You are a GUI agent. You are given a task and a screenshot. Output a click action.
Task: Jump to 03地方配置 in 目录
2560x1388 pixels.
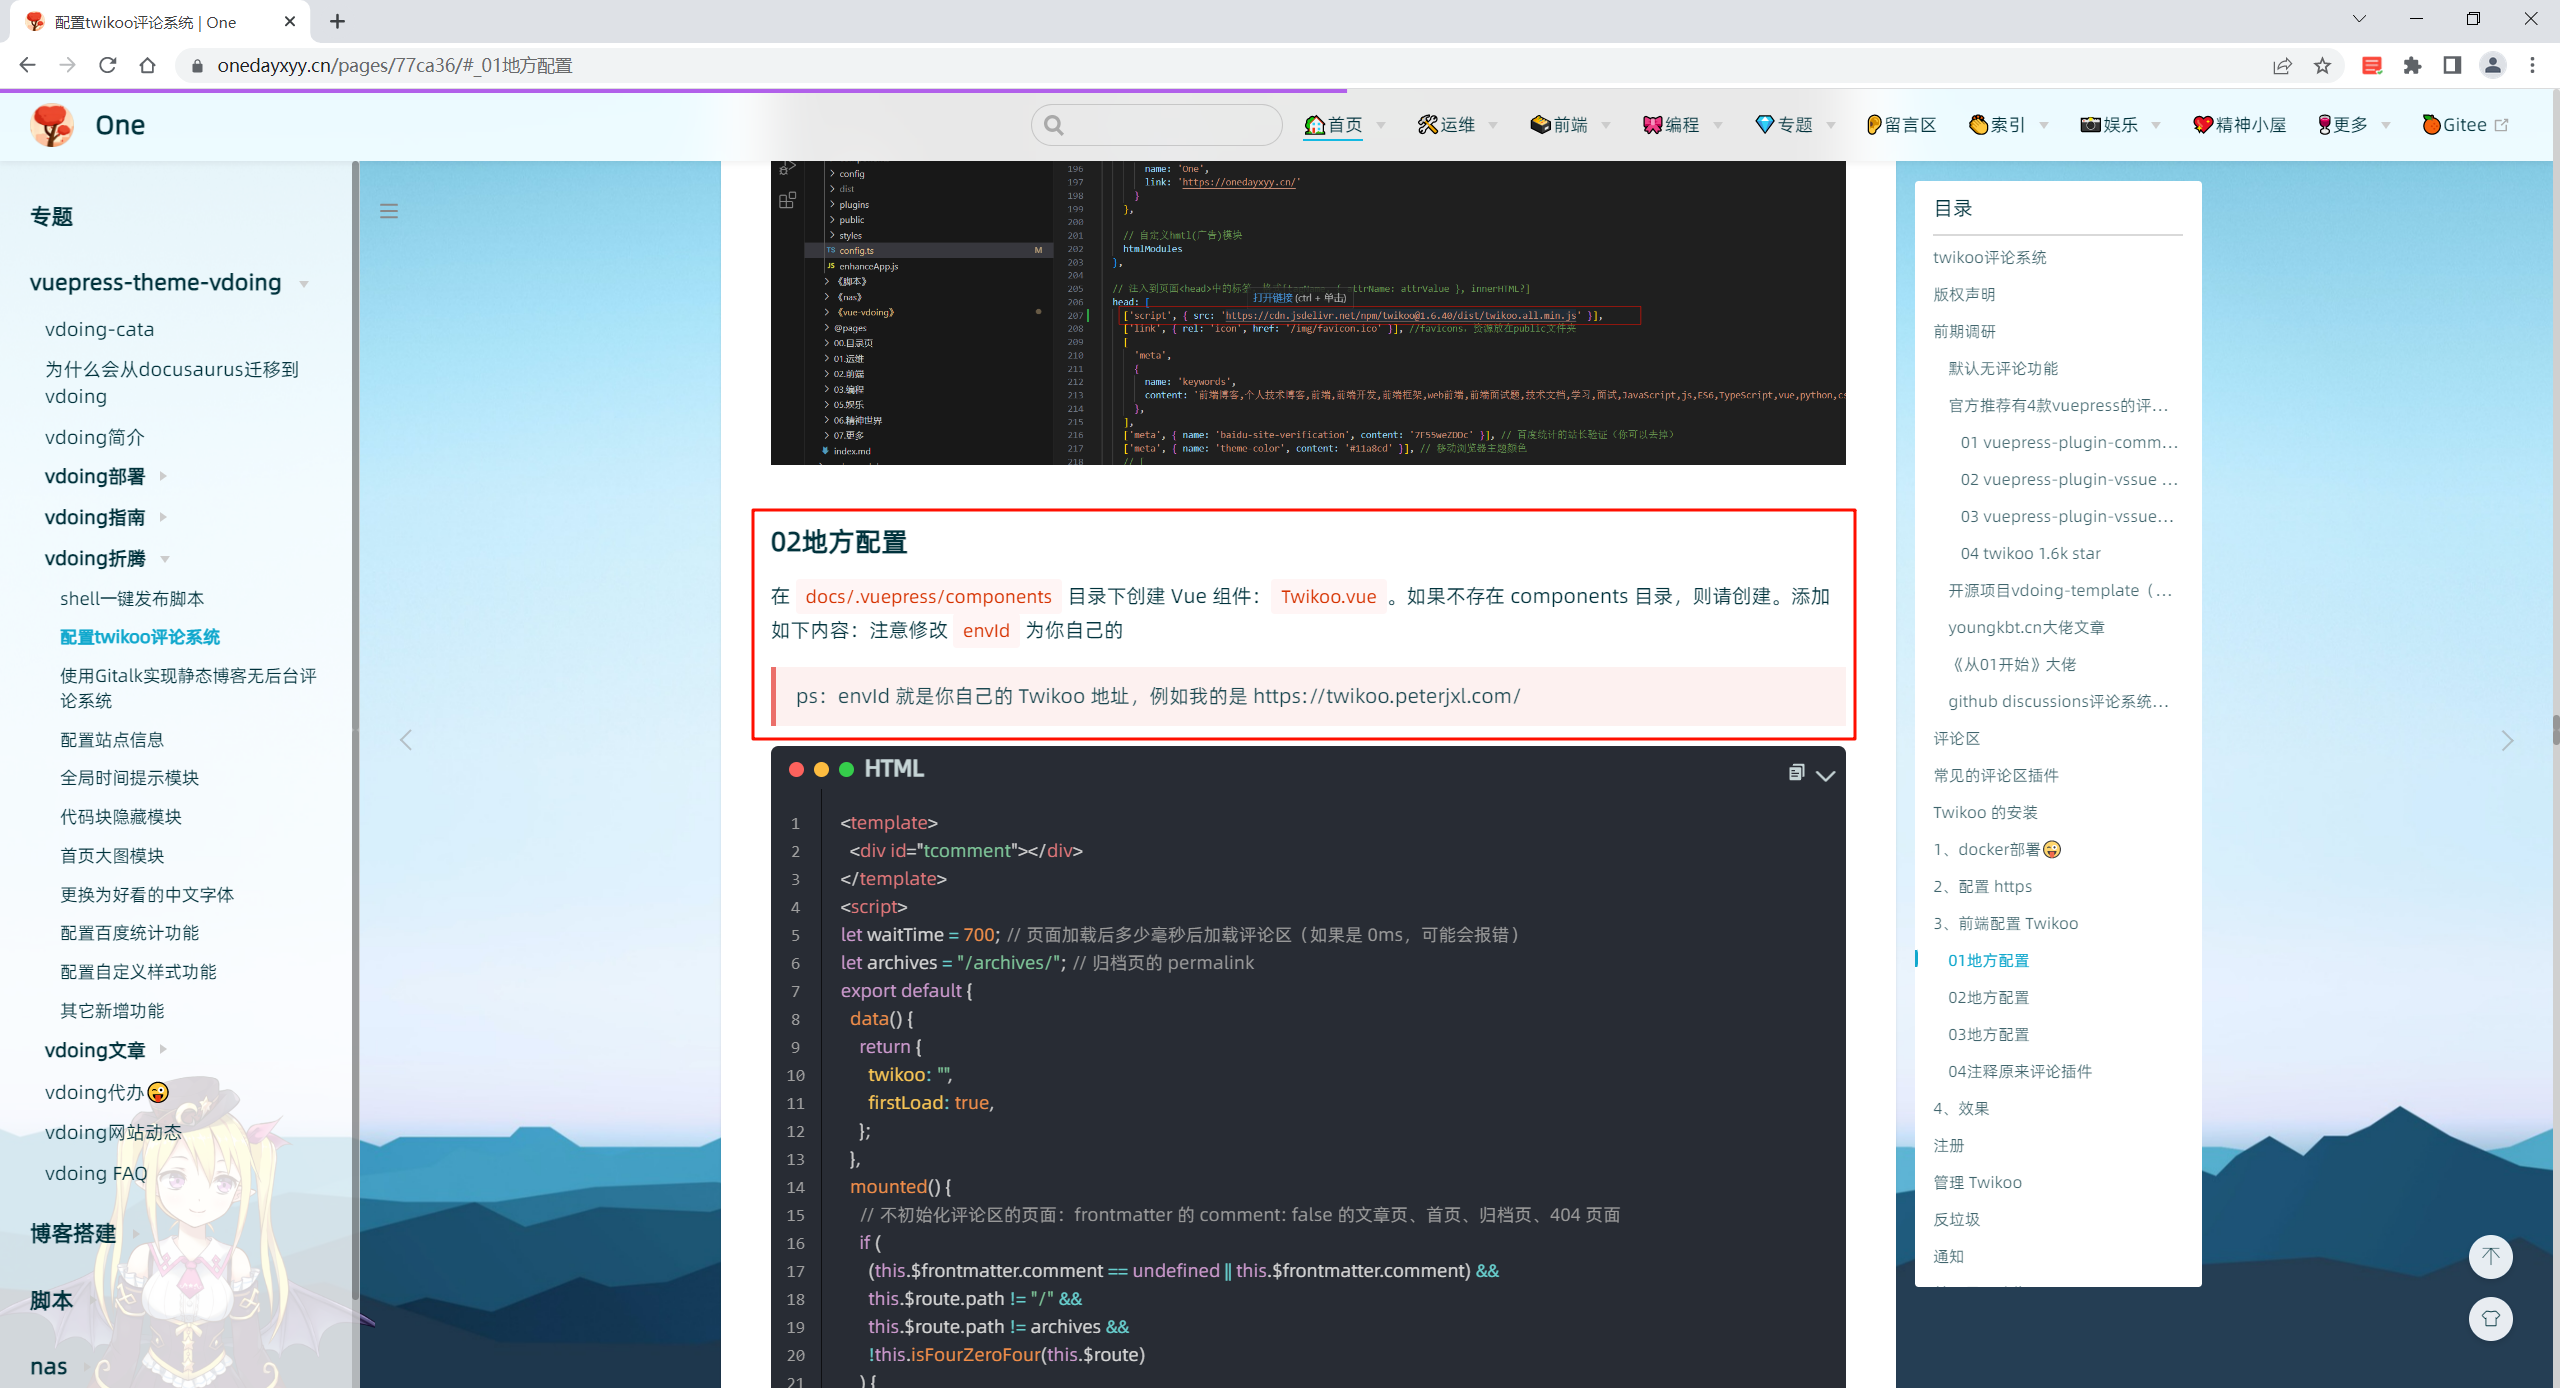1988,1034
